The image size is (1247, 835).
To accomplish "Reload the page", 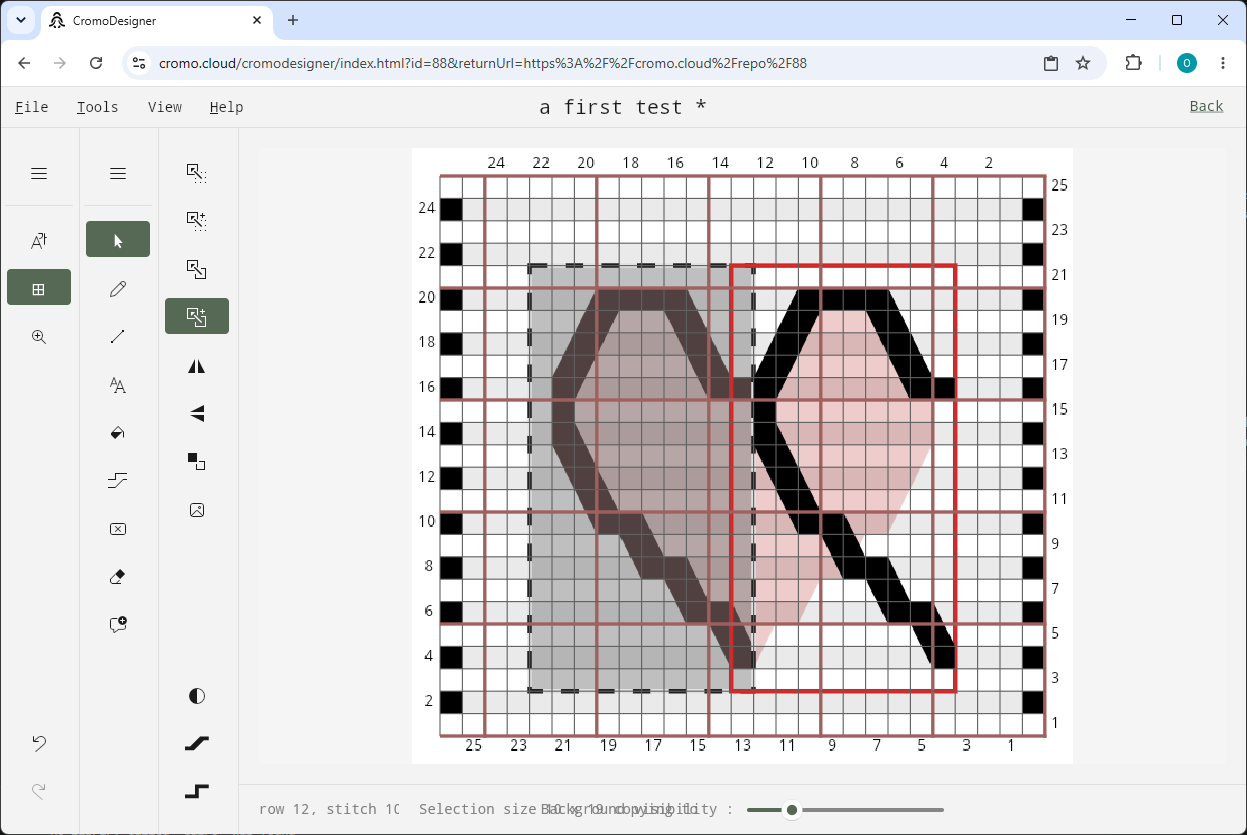I will [x=96, y=63].
